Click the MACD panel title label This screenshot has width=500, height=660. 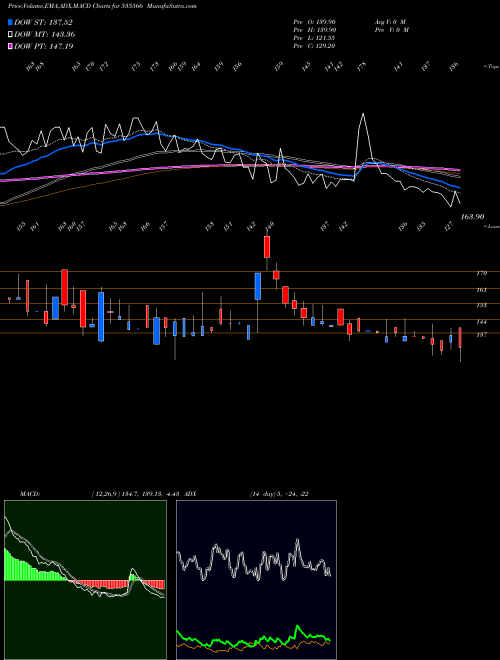click(x=30, y=494)
